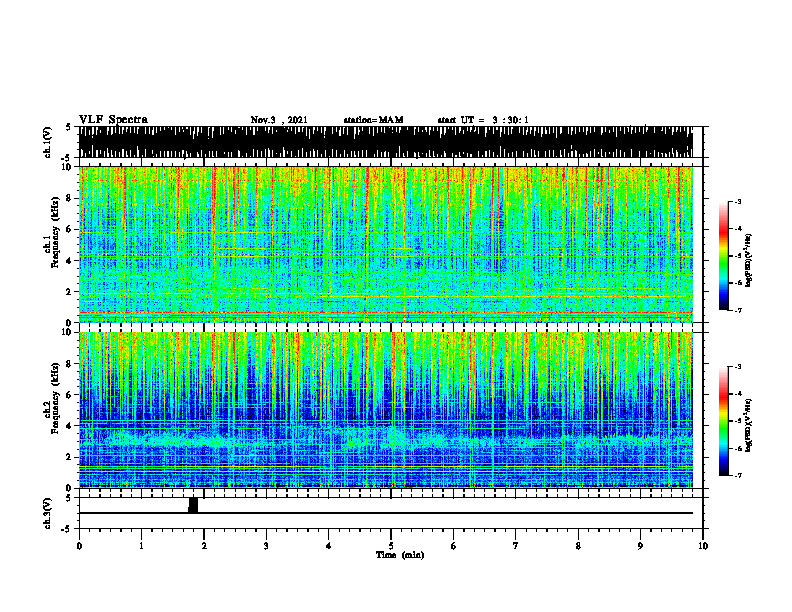This screenshot has height=612, width=792.
Task: Click the ch.2 spectrogram panel
Action: pyautogui.click(x=385, y=410)
